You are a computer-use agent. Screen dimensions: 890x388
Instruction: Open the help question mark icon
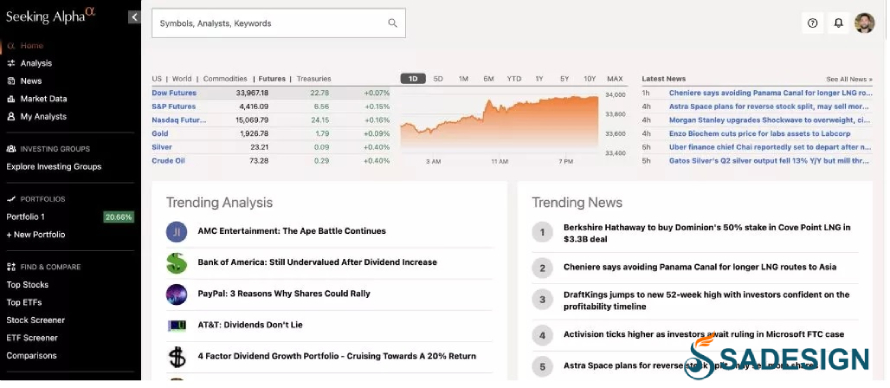[x=812, y=23]
